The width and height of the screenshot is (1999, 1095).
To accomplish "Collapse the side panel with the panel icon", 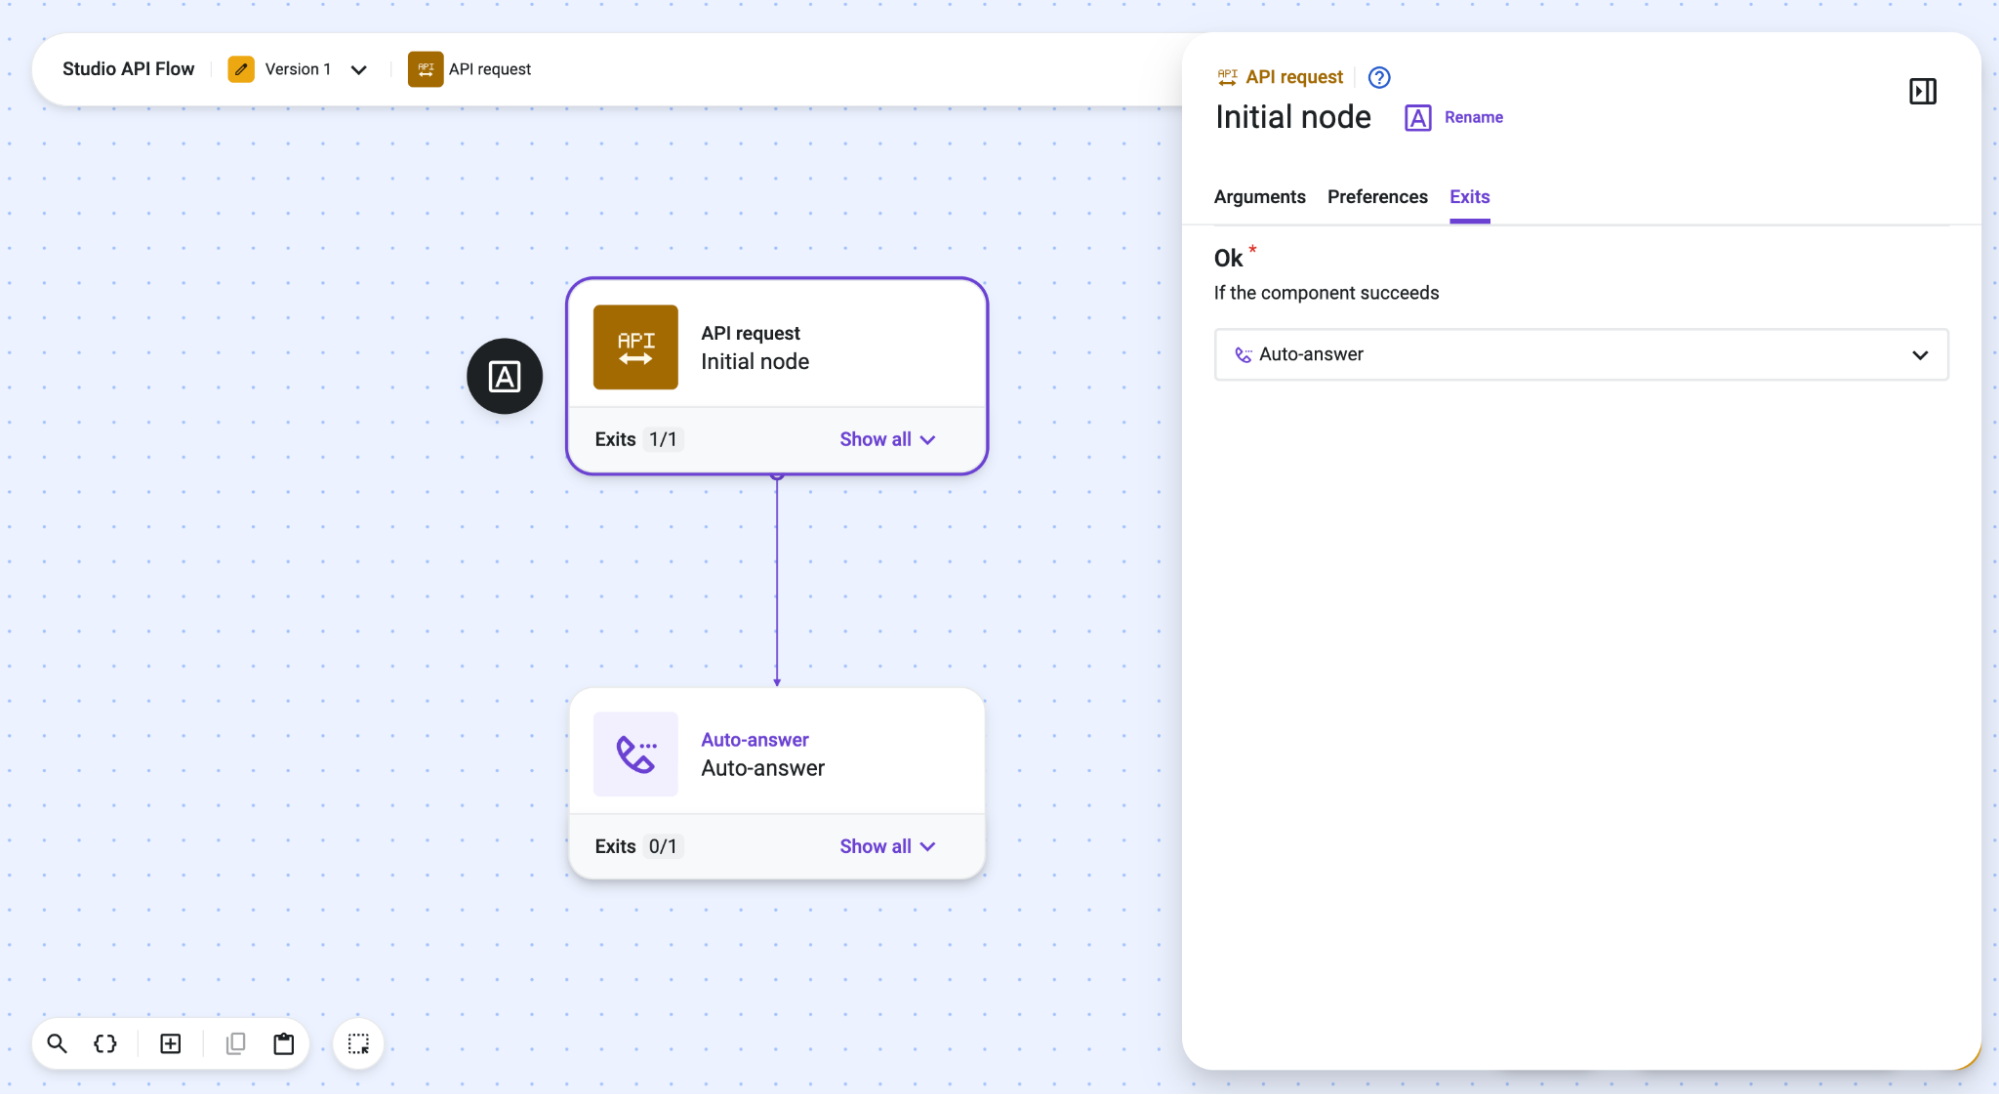I will click(x=1922, y=92).
